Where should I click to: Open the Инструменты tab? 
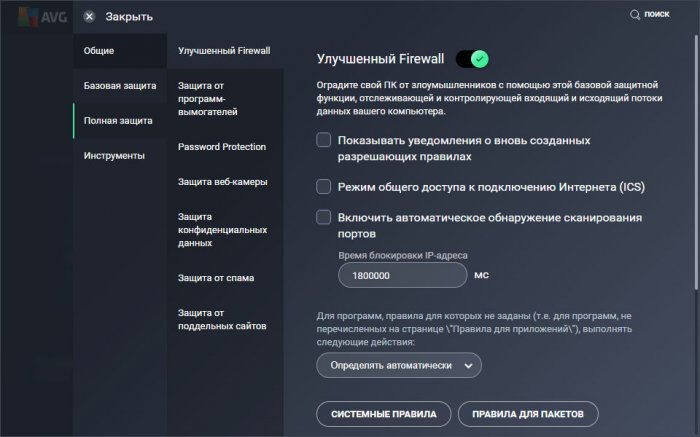[x=114, y=156]
